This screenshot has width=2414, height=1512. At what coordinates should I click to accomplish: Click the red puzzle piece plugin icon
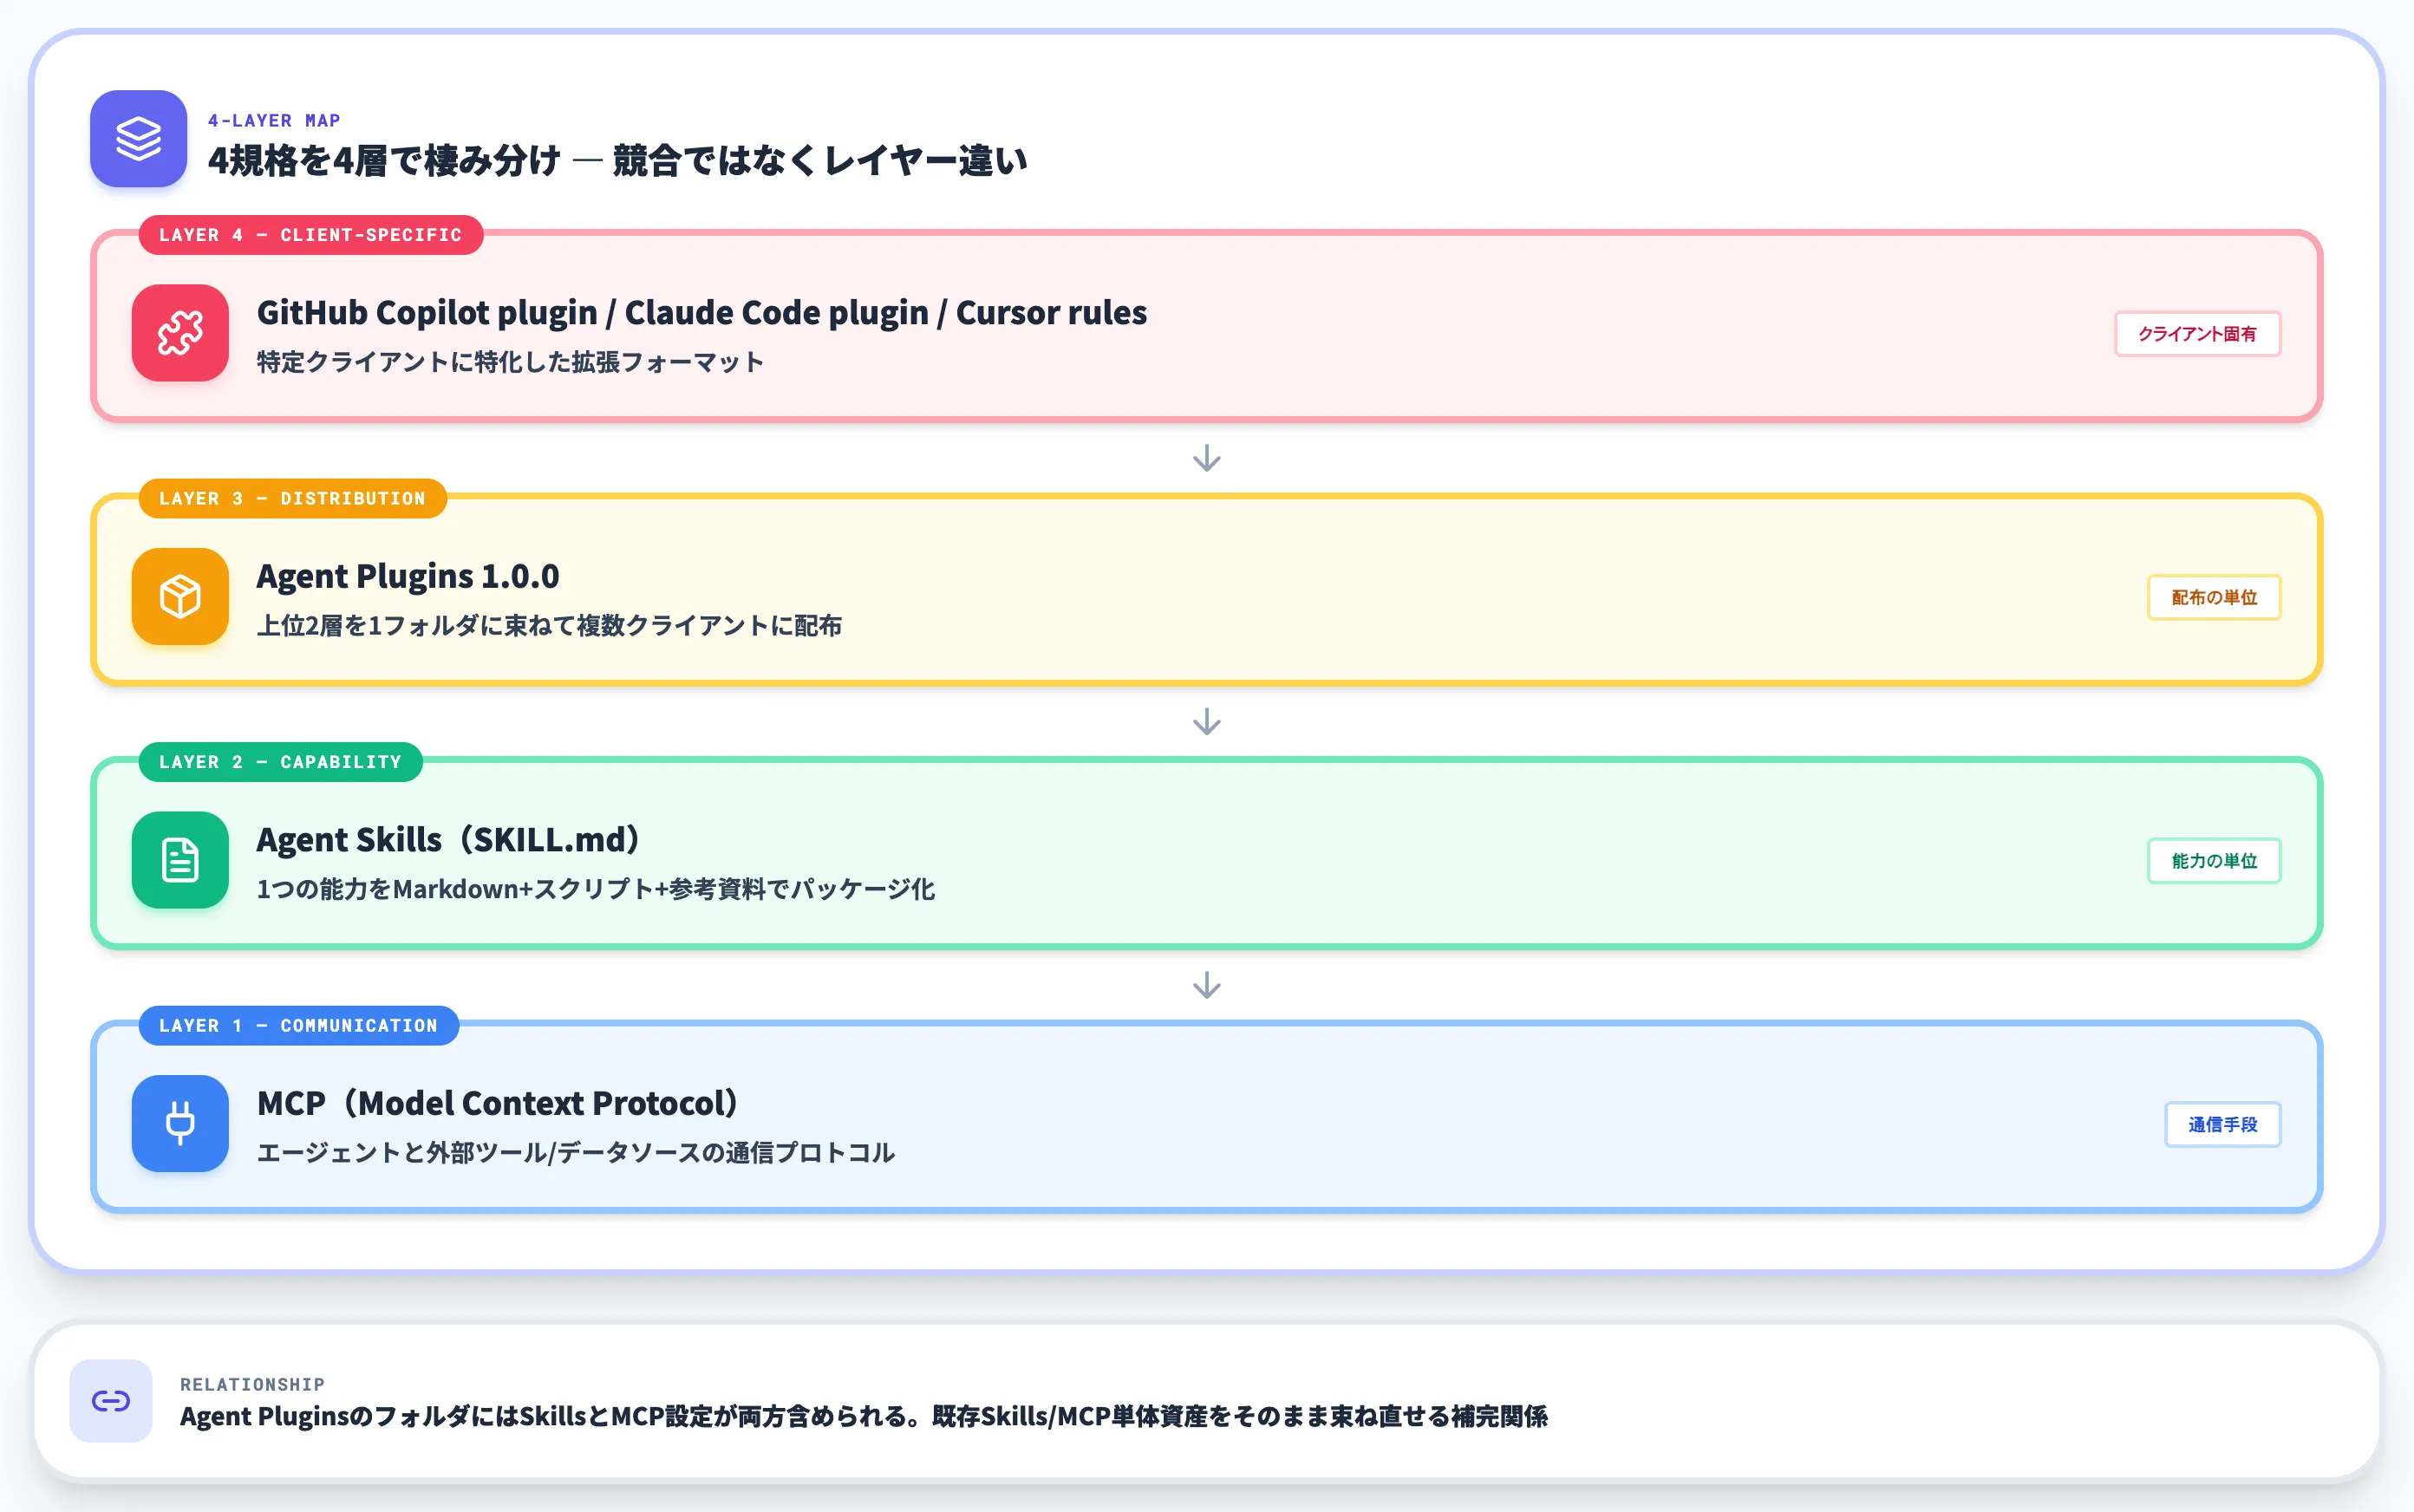pos(180,333)
